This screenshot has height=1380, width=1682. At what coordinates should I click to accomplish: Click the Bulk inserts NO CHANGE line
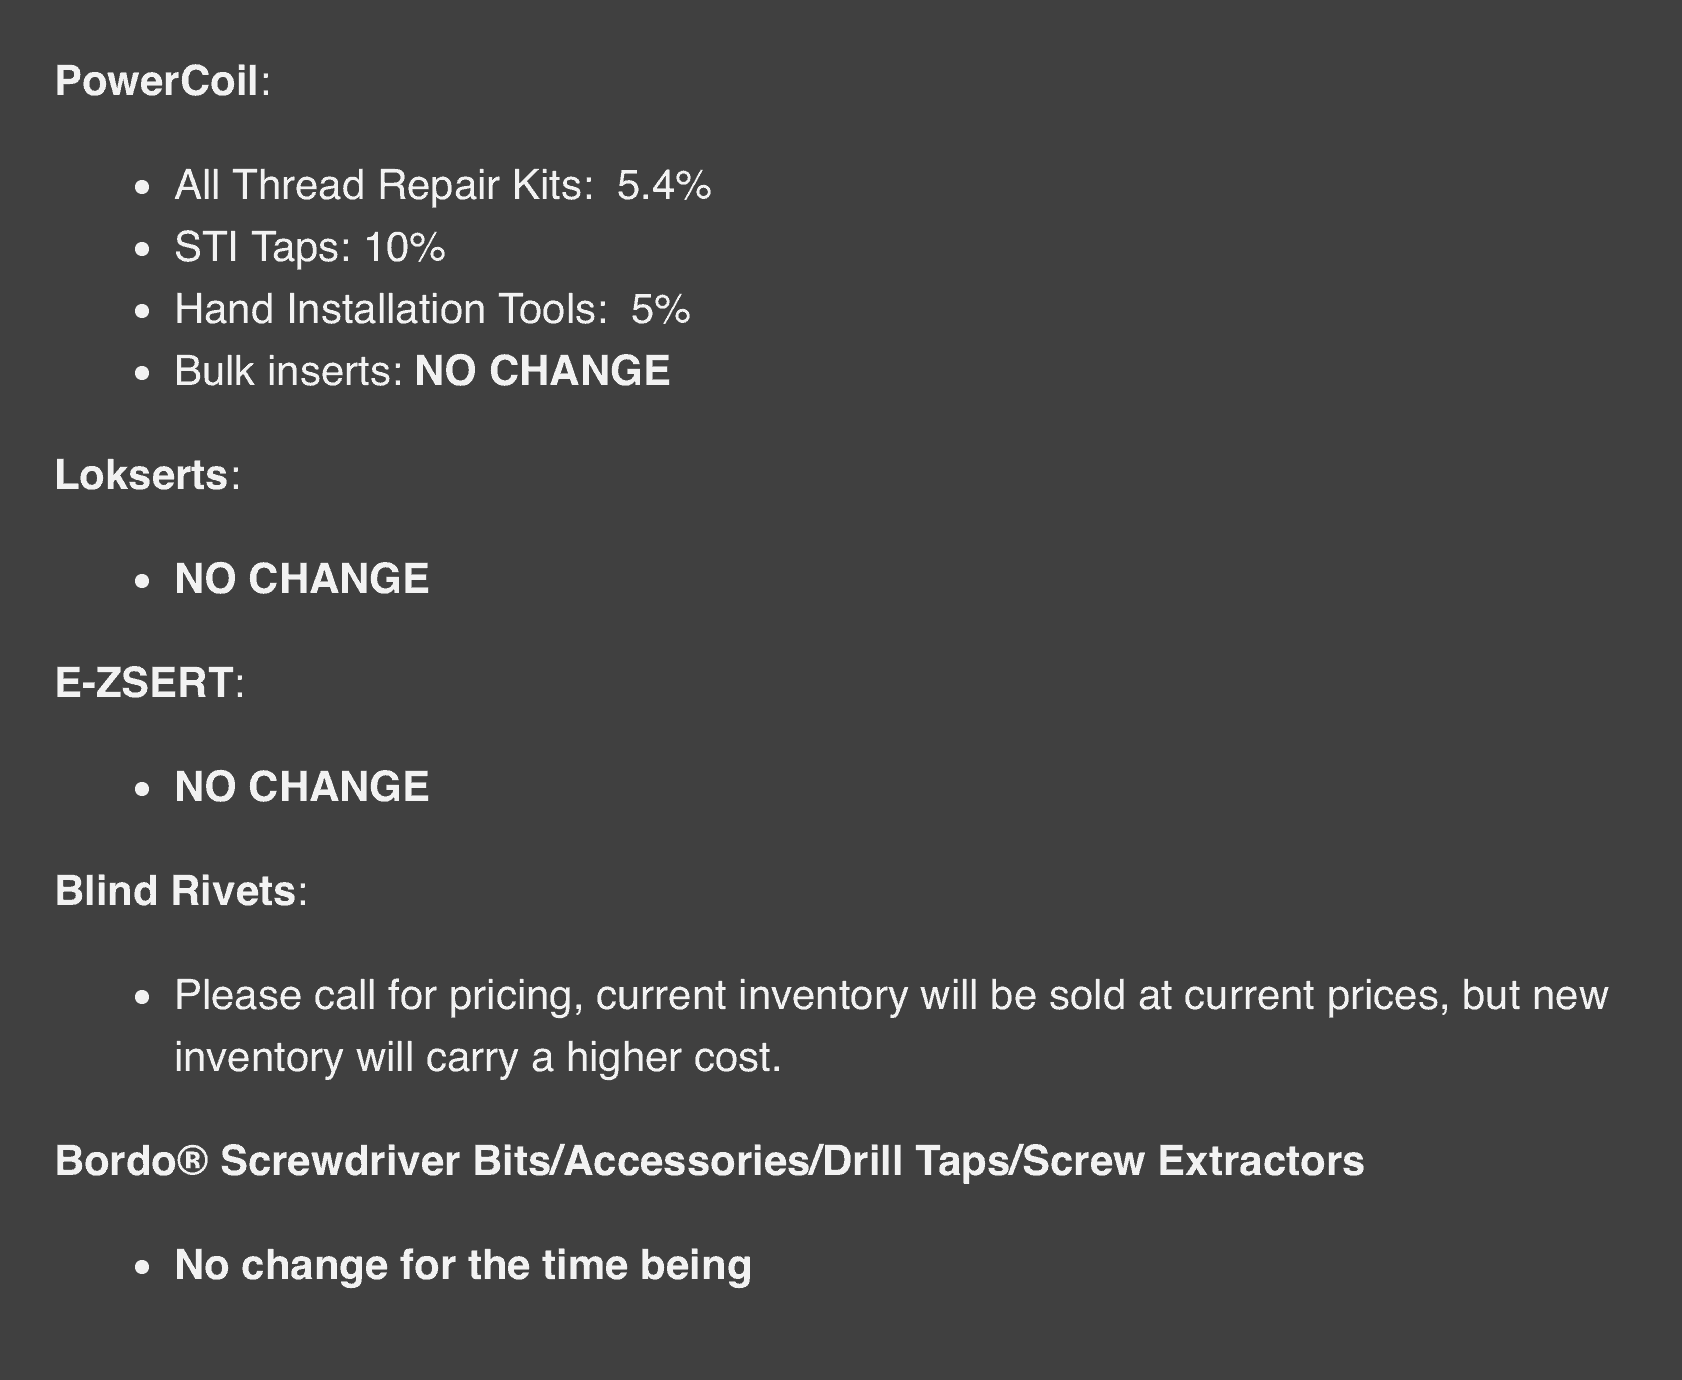click(x=422, y=371)
